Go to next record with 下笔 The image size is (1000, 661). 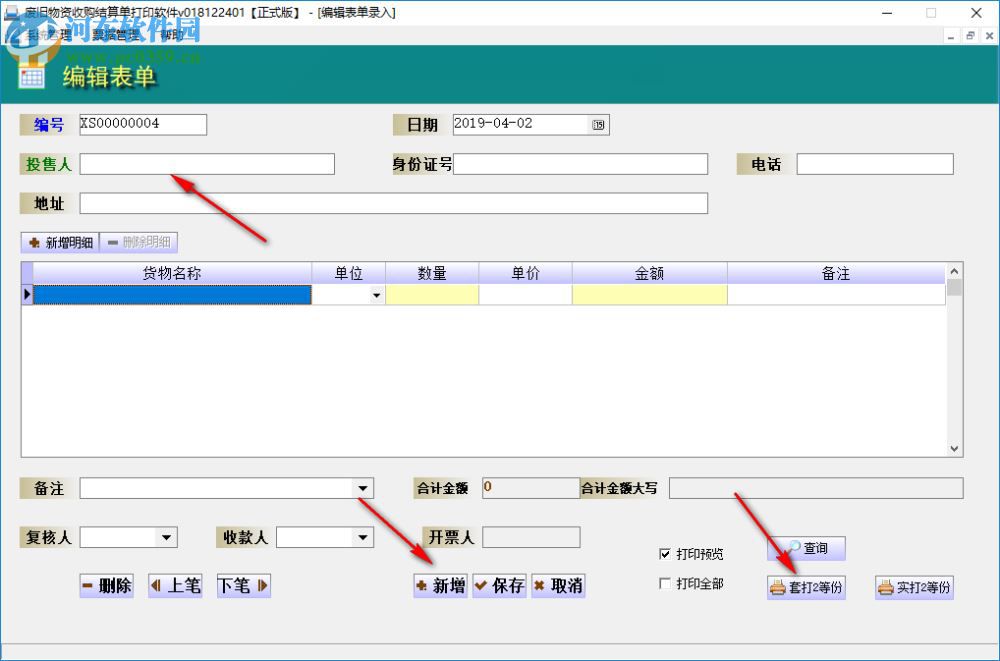pyautogui.click(x=244, y=585)
